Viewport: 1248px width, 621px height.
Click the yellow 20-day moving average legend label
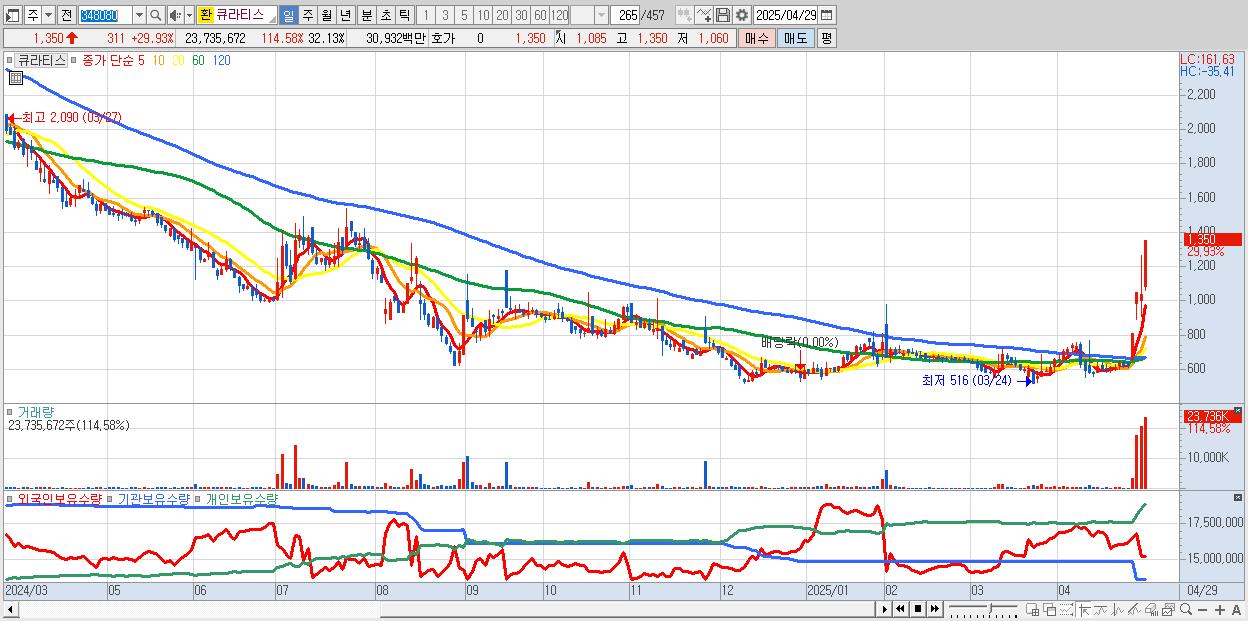click(178, 60)
